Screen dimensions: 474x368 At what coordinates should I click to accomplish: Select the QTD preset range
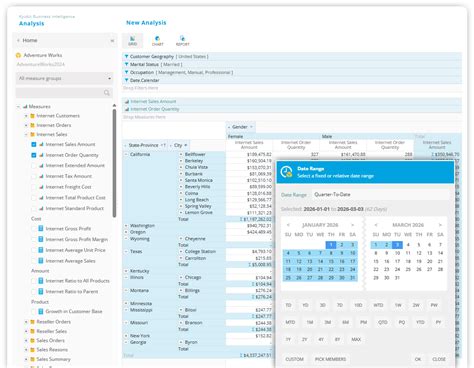(x=383, y=322)
